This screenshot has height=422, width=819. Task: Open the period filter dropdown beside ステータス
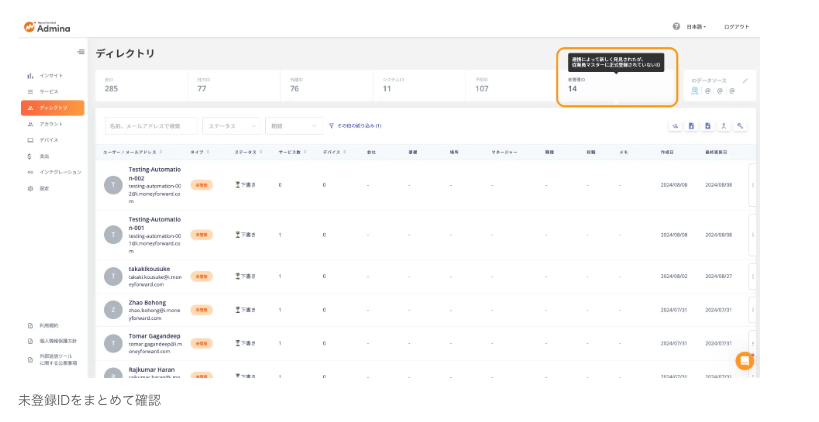294,126
